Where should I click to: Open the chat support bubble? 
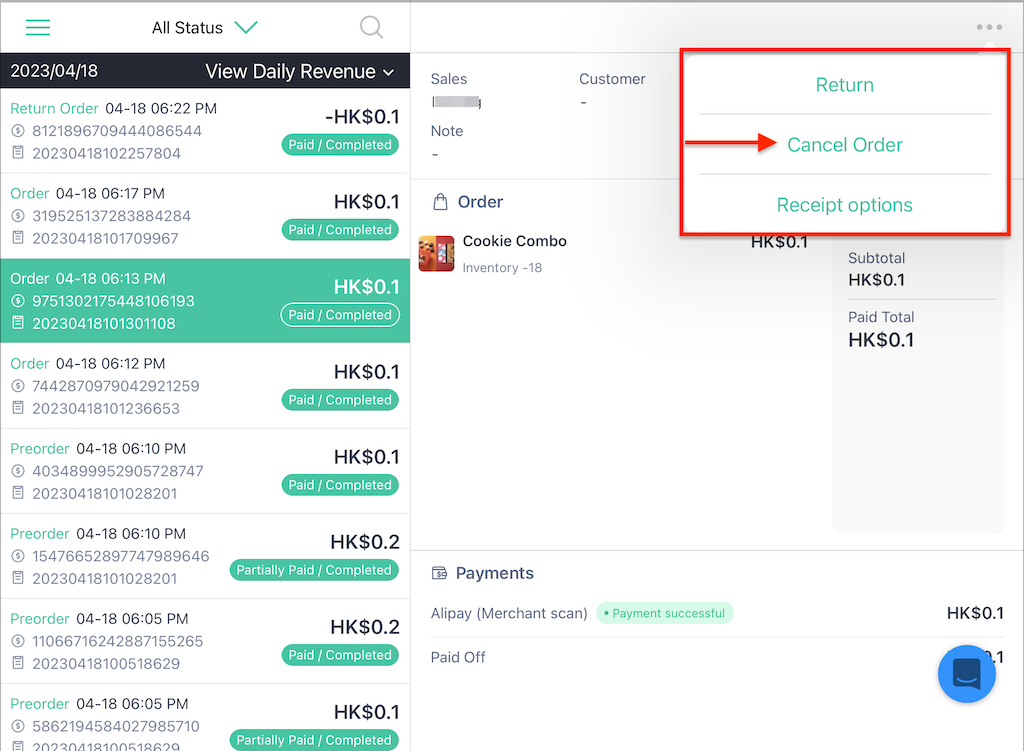click(966, 674)
